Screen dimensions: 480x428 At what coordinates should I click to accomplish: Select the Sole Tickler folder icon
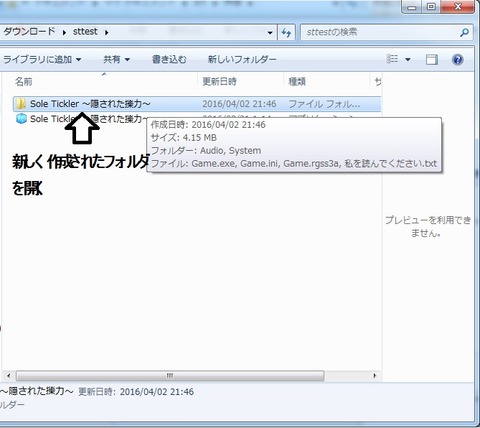click(x=21, y=104)
